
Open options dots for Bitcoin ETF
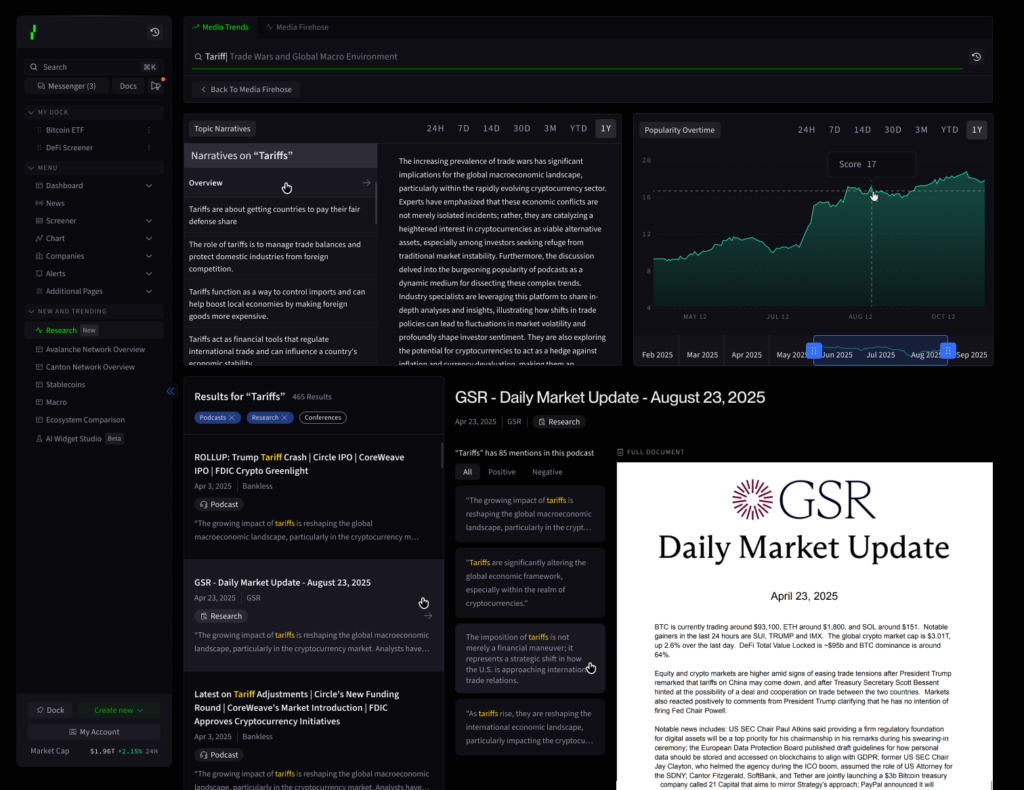[149, 130]
